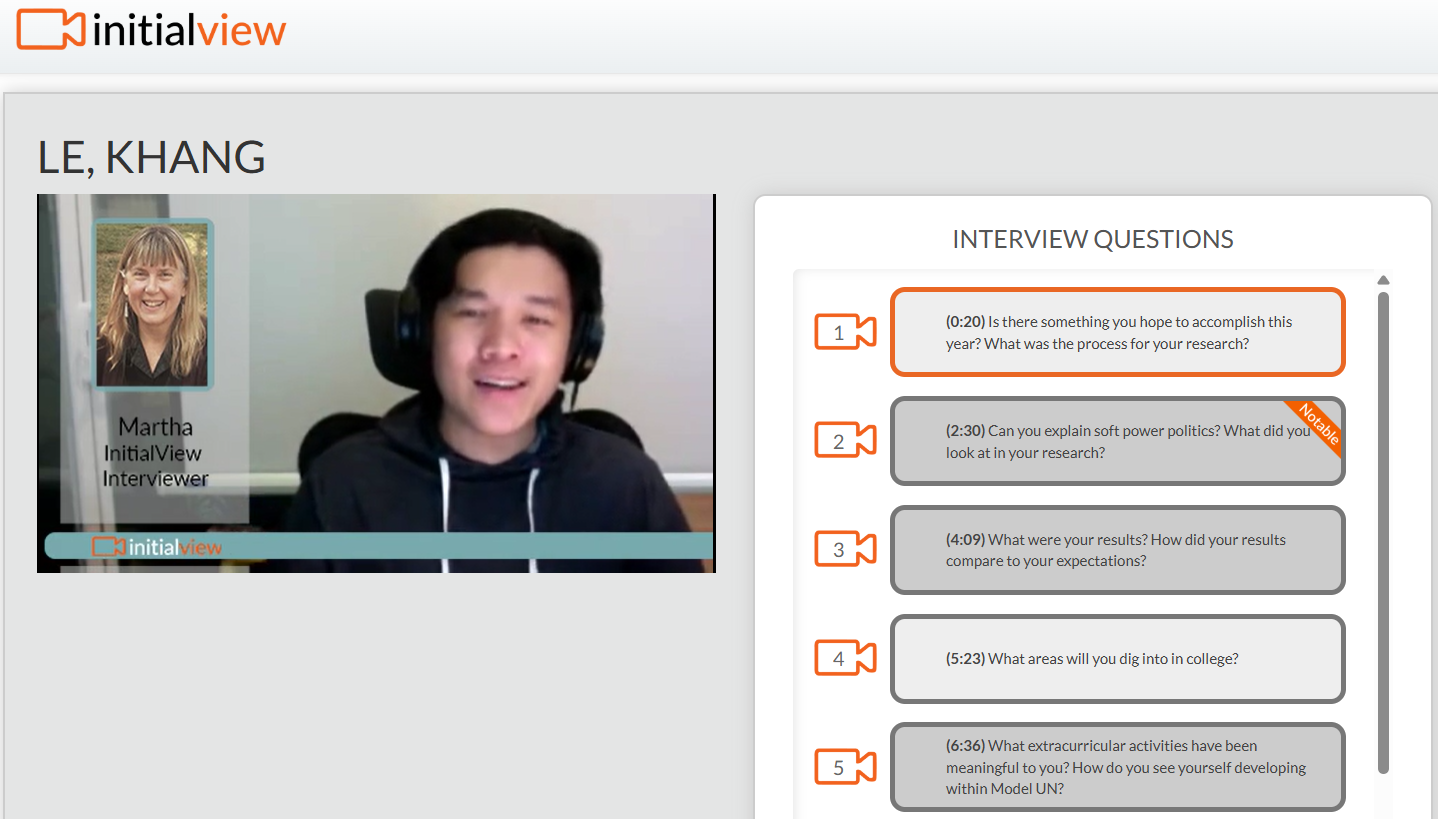Click the camera icon numbered 2
Screen dimensions: 1438x819
[x=845, y=441]
